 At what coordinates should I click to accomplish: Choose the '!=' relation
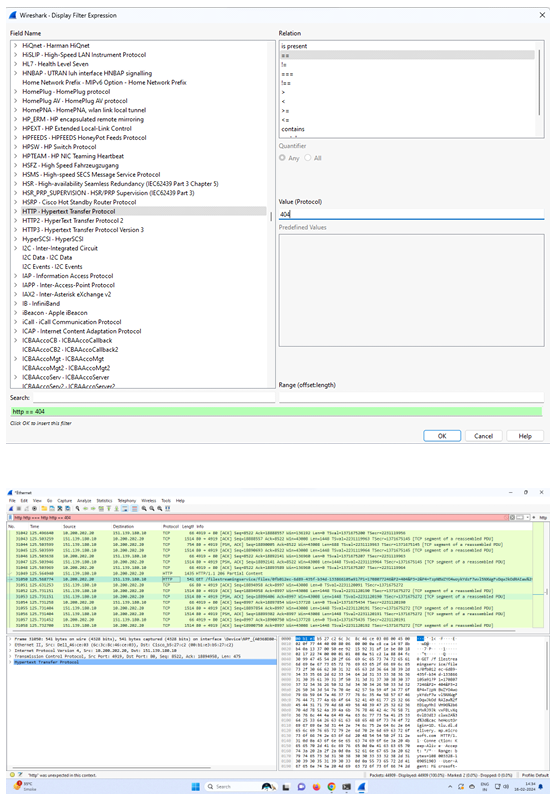click(407, 64)
